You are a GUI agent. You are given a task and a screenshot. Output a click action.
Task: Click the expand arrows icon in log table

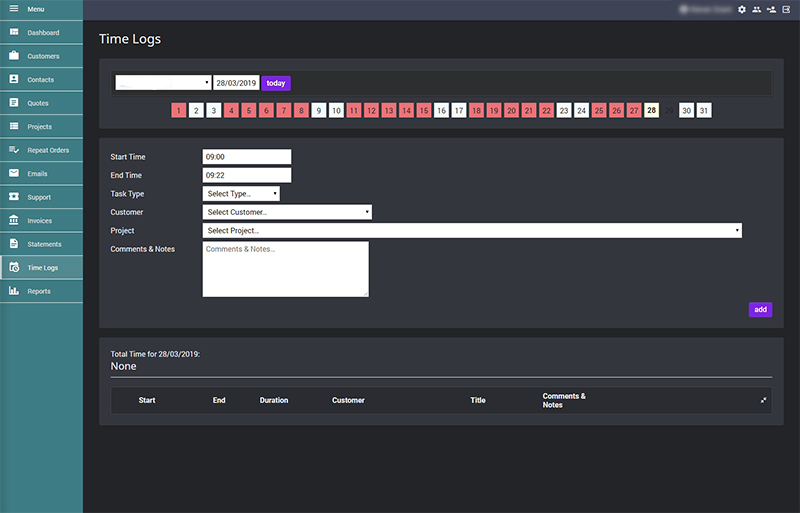763,400
